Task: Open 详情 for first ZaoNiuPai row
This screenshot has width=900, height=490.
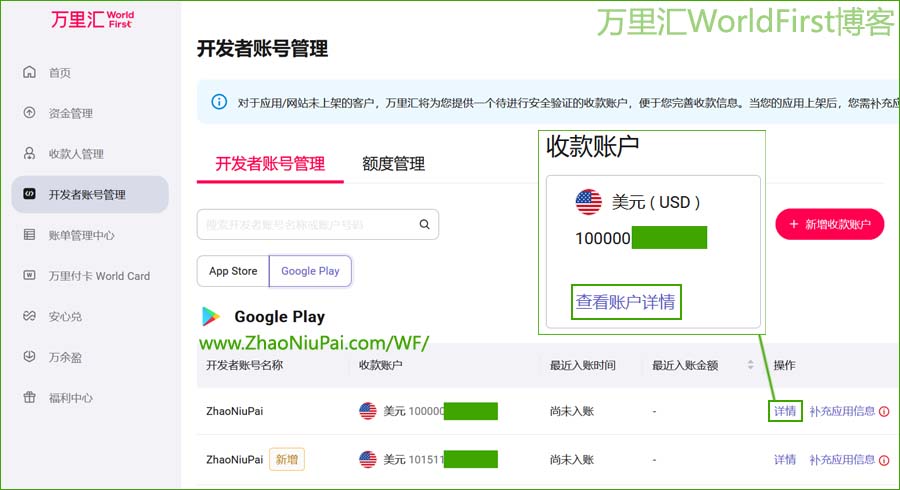Action: coord(785,411)
